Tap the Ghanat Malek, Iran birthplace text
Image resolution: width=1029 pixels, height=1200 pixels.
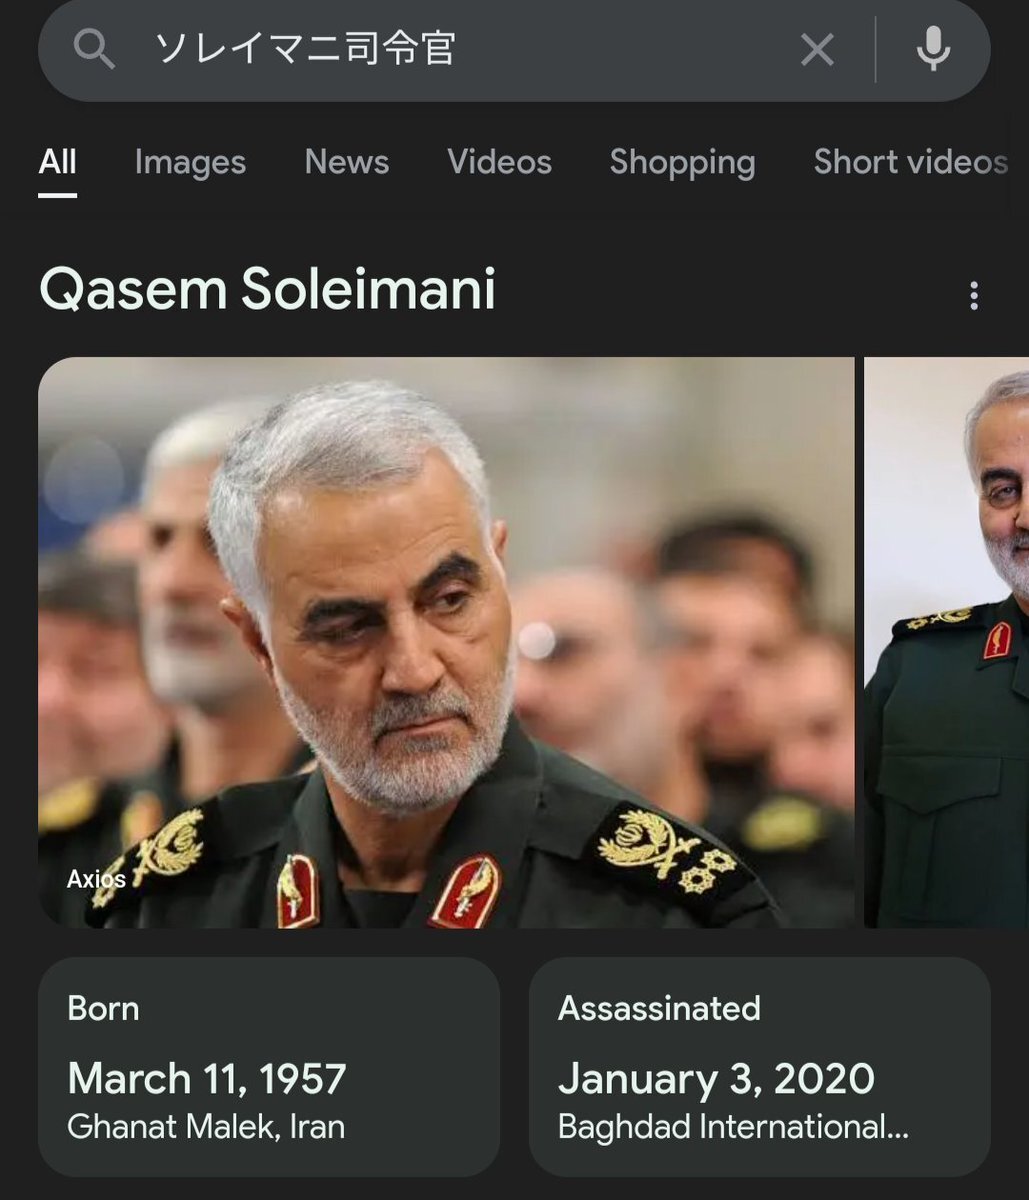[206, 1127]
